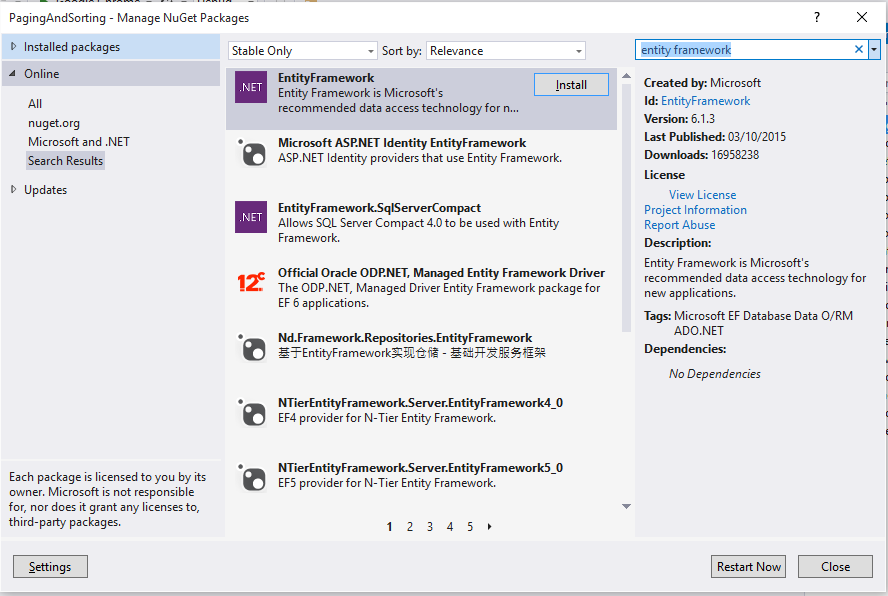Click the EntityFramework .NET package icon
The image size is (888, 596).
pyautogui.click(x=251, y=87)
